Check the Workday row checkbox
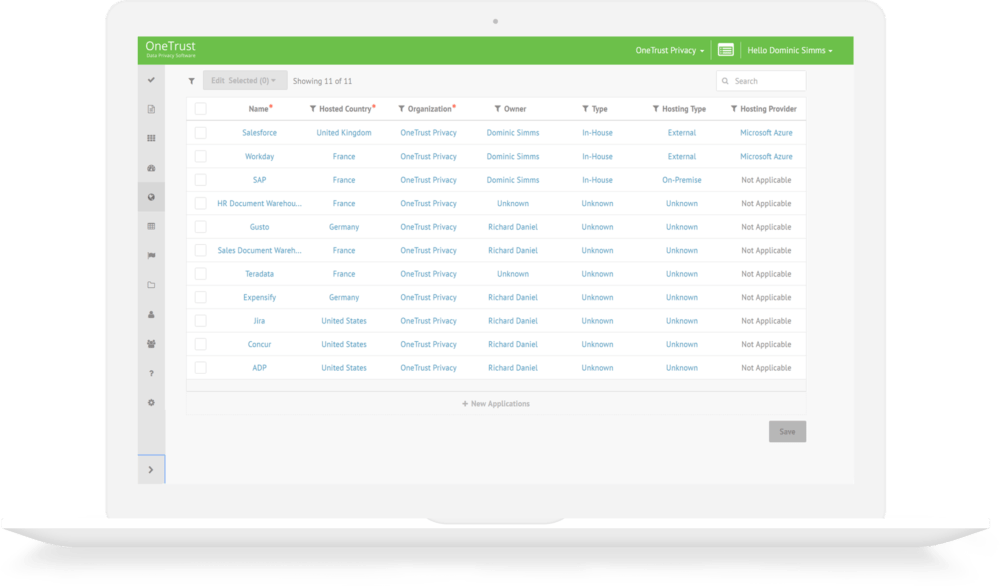This screenshot has height=586, width=1000. pos(200,156)
